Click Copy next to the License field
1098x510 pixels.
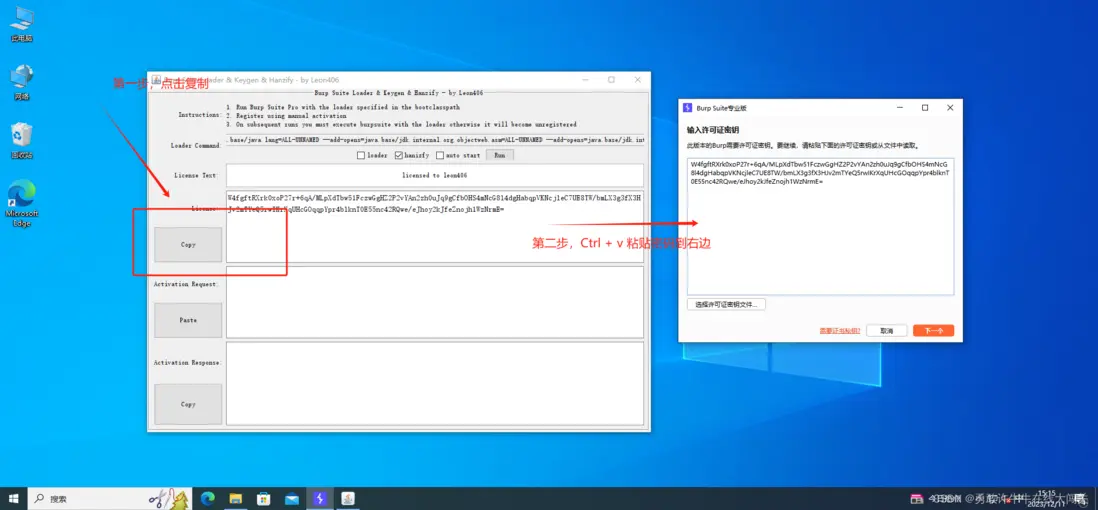point(188,245)
